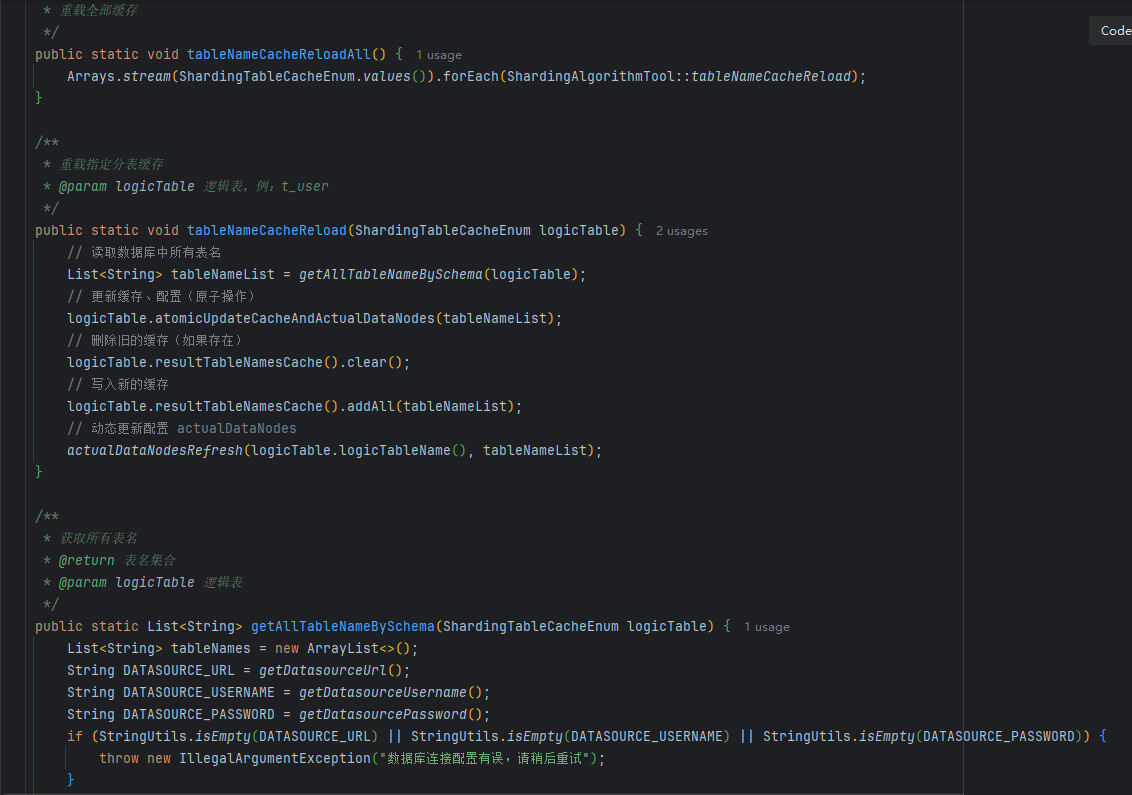Viewport: 1132px width, 795px height.
Task: Click the comment '// 读取数据库中所有表名'
Action: click(144, 253)
